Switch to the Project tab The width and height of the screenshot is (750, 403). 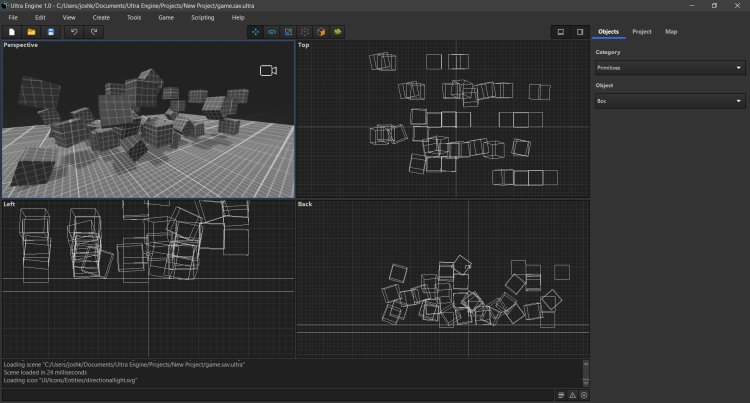point(642,32)
